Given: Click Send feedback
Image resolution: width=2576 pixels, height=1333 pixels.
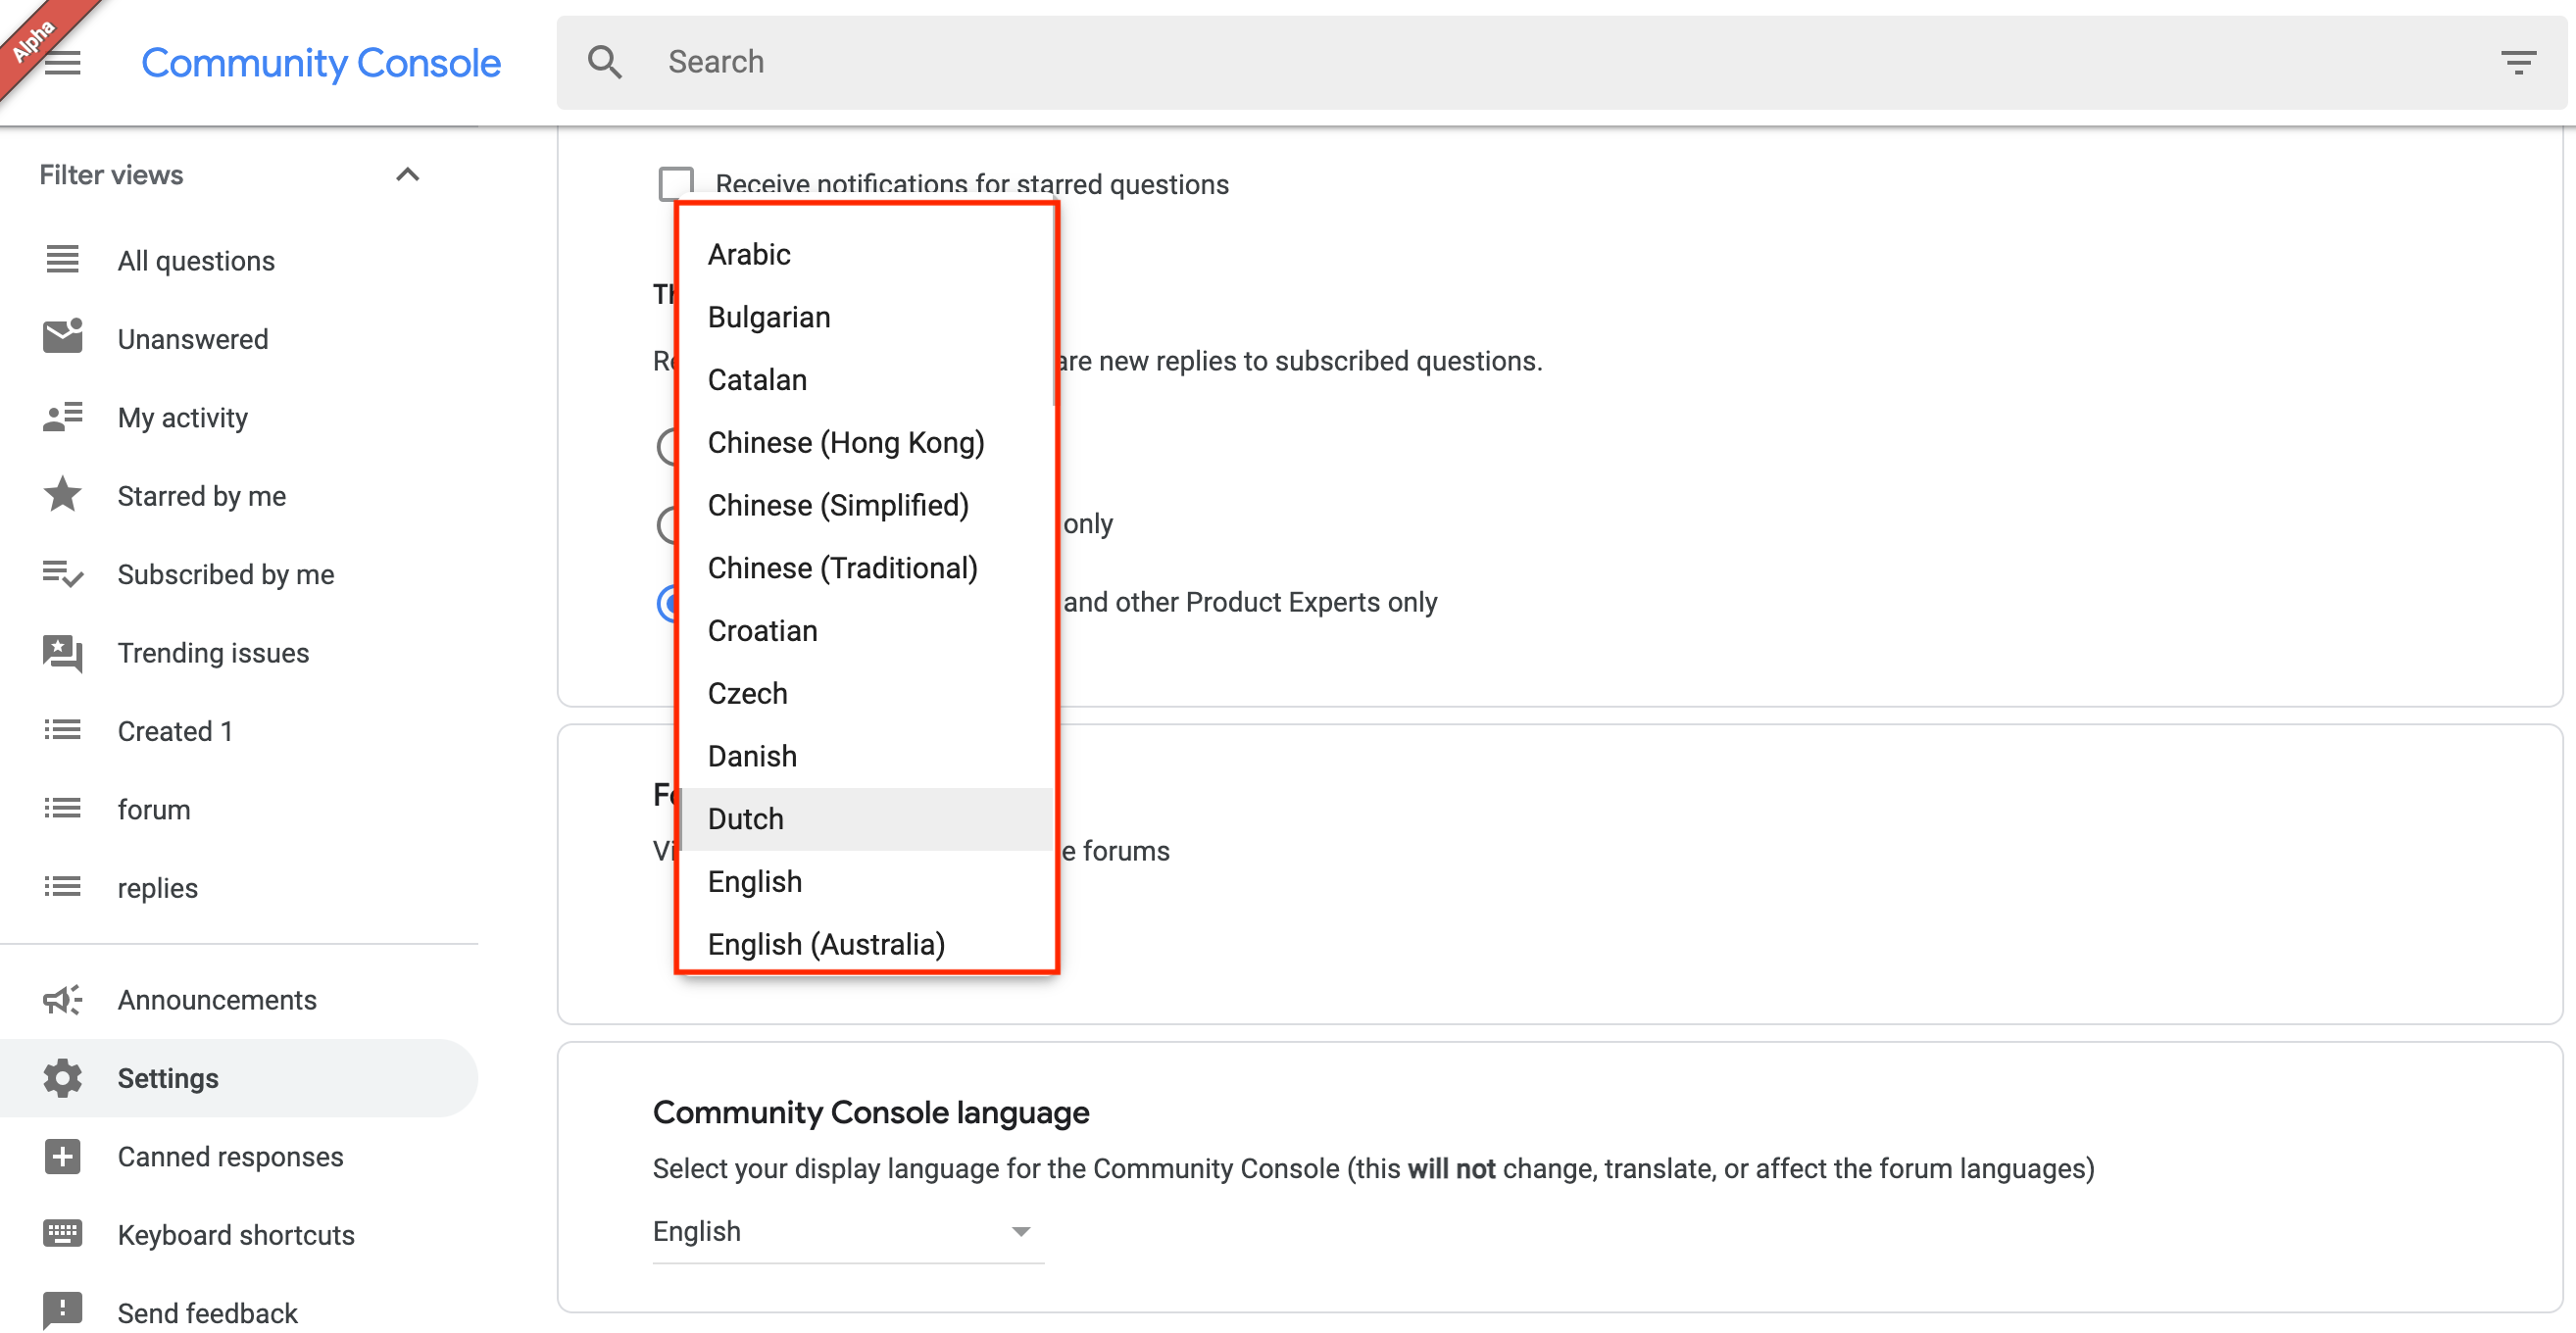Looking at the screenshot, I should 207,1312.
